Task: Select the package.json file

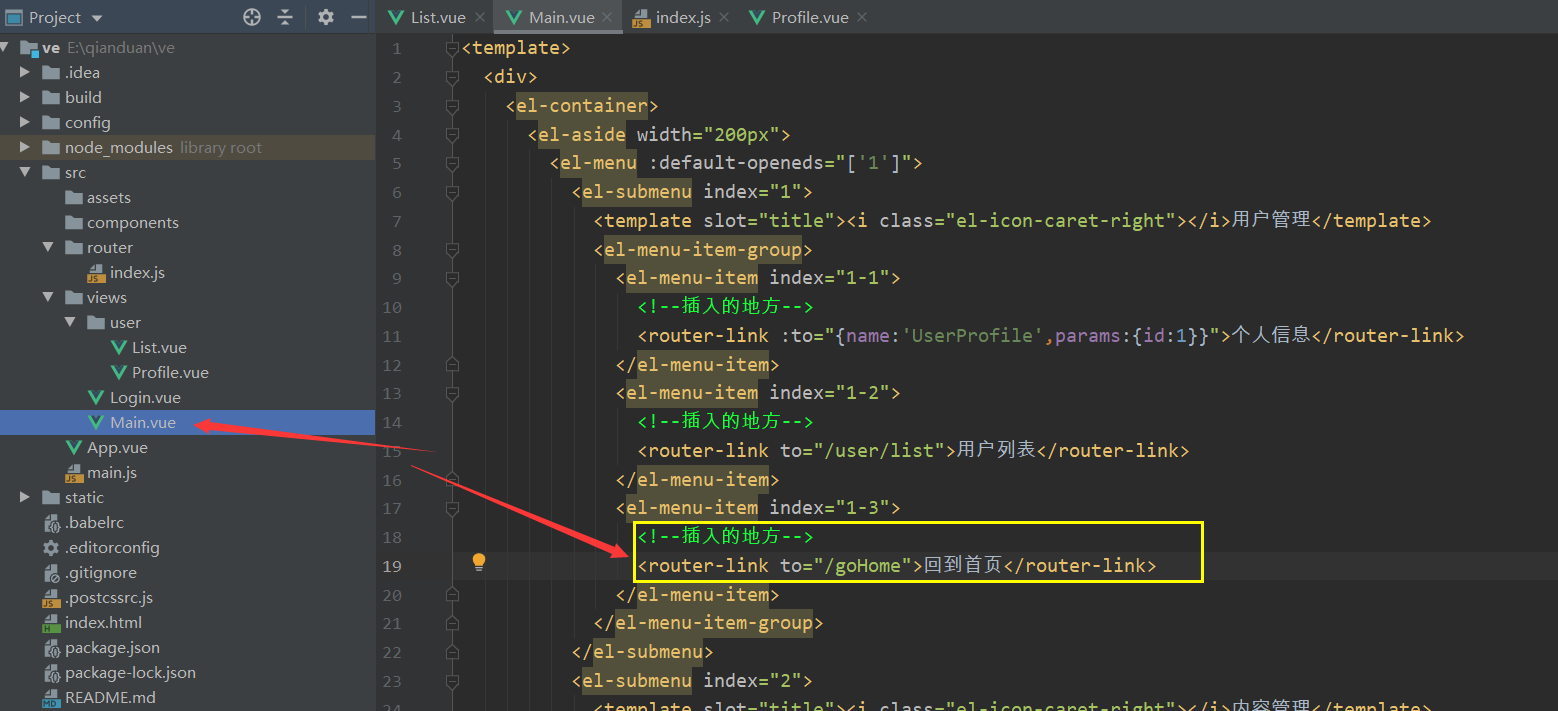Action: pos(101,647)
